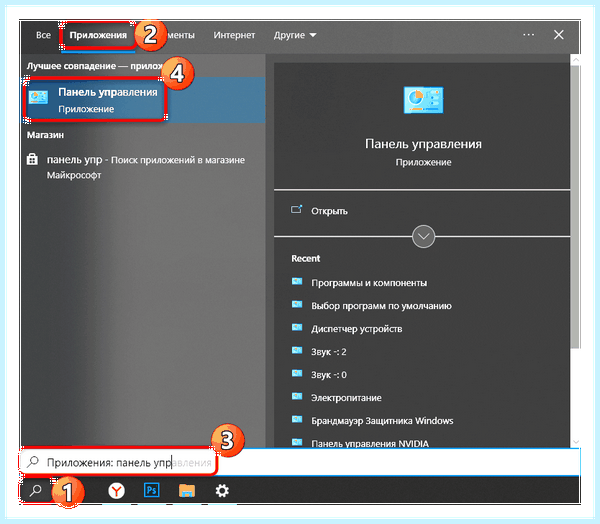The height and width of the screenshot is (524, 600).
Task: Click the magnifier icon inside the search box
Action: [x=33, y=462]
